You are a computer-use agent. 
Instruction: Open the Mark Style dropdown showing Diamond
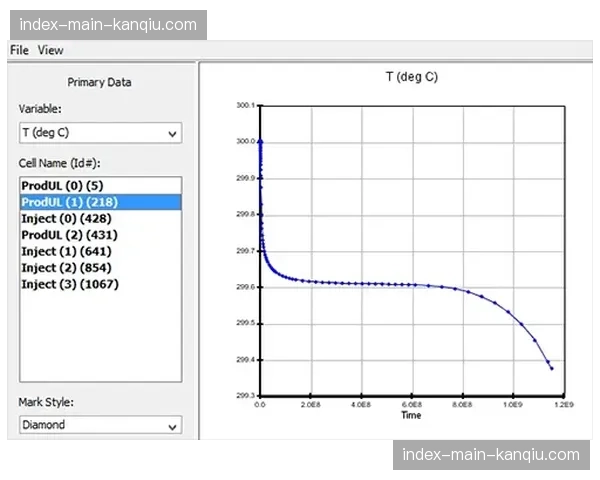[100, 425]
